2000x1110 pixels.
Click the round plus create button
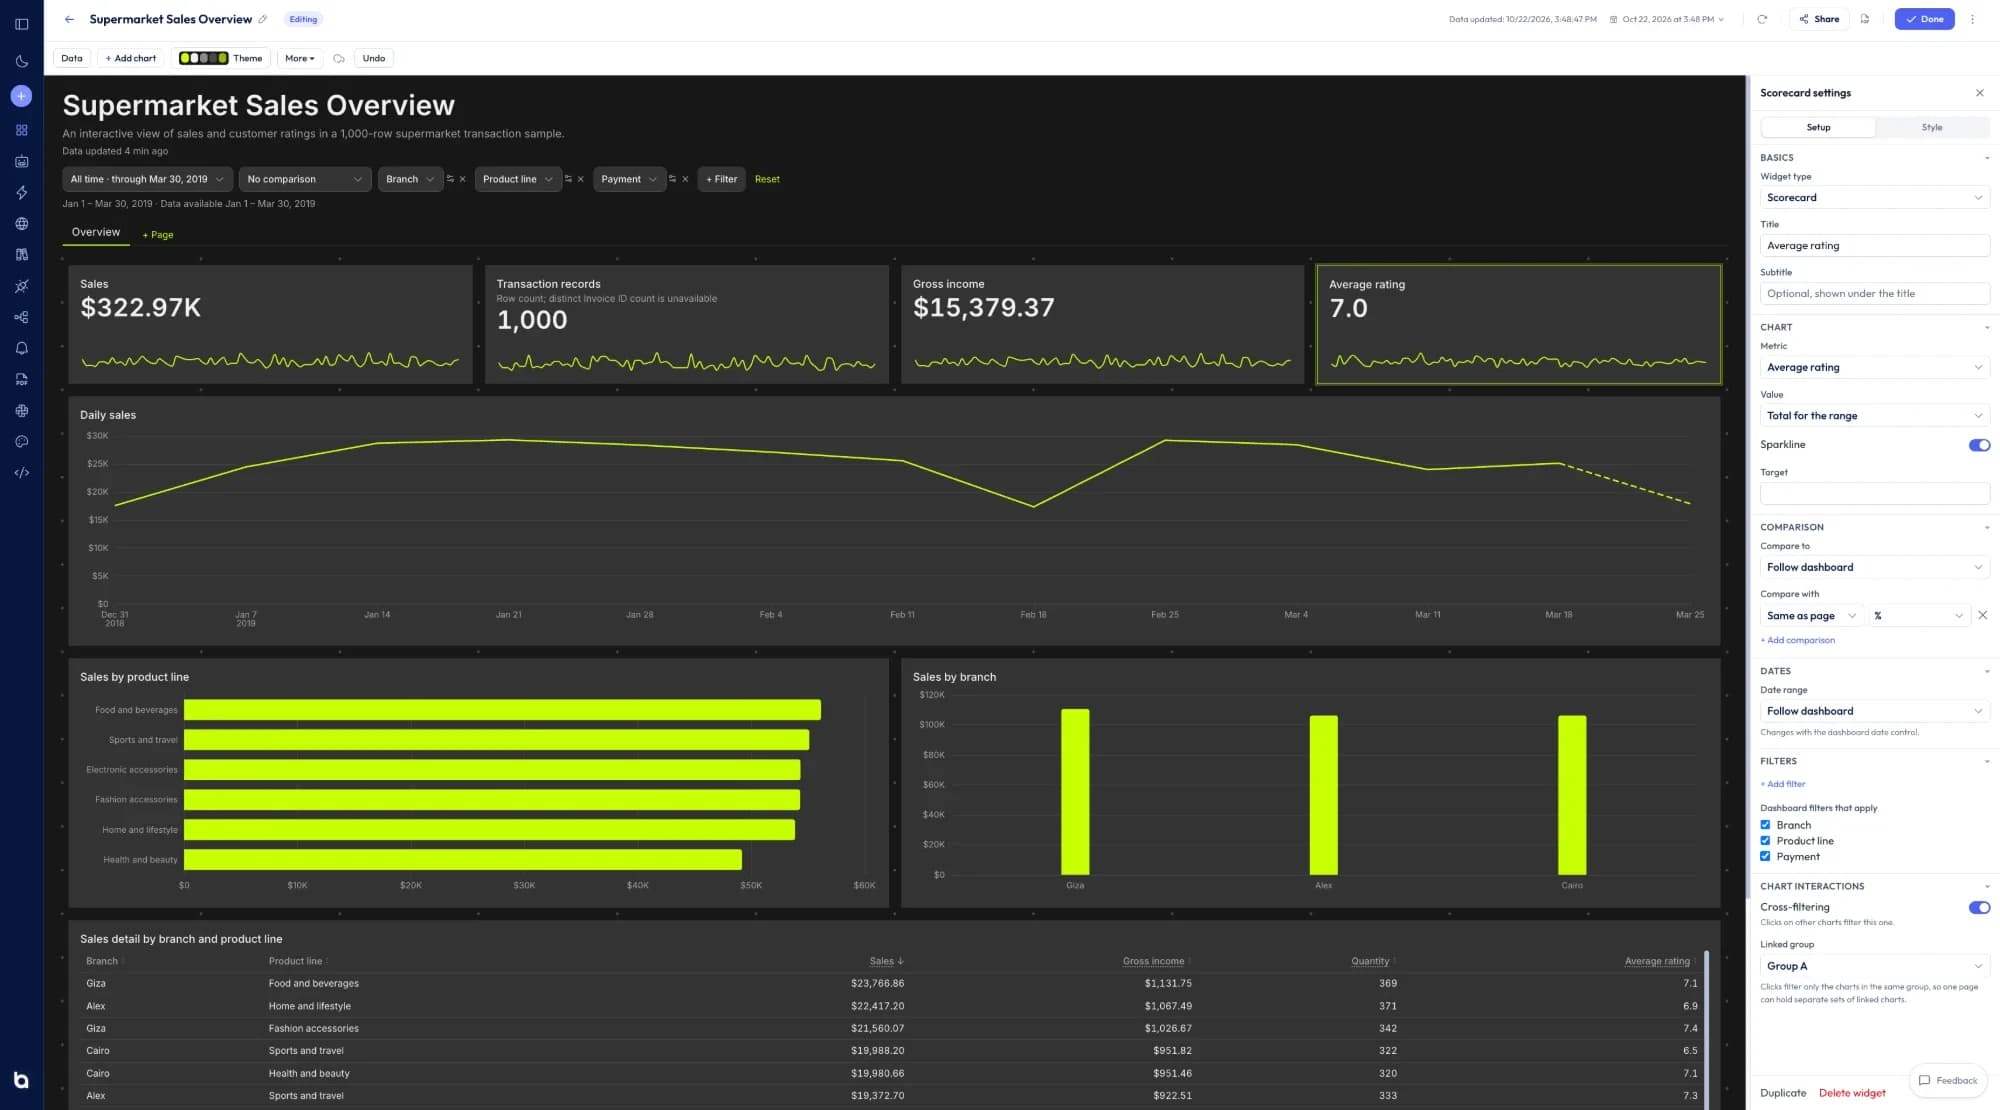pyautogui.click(x=21, y=96)
